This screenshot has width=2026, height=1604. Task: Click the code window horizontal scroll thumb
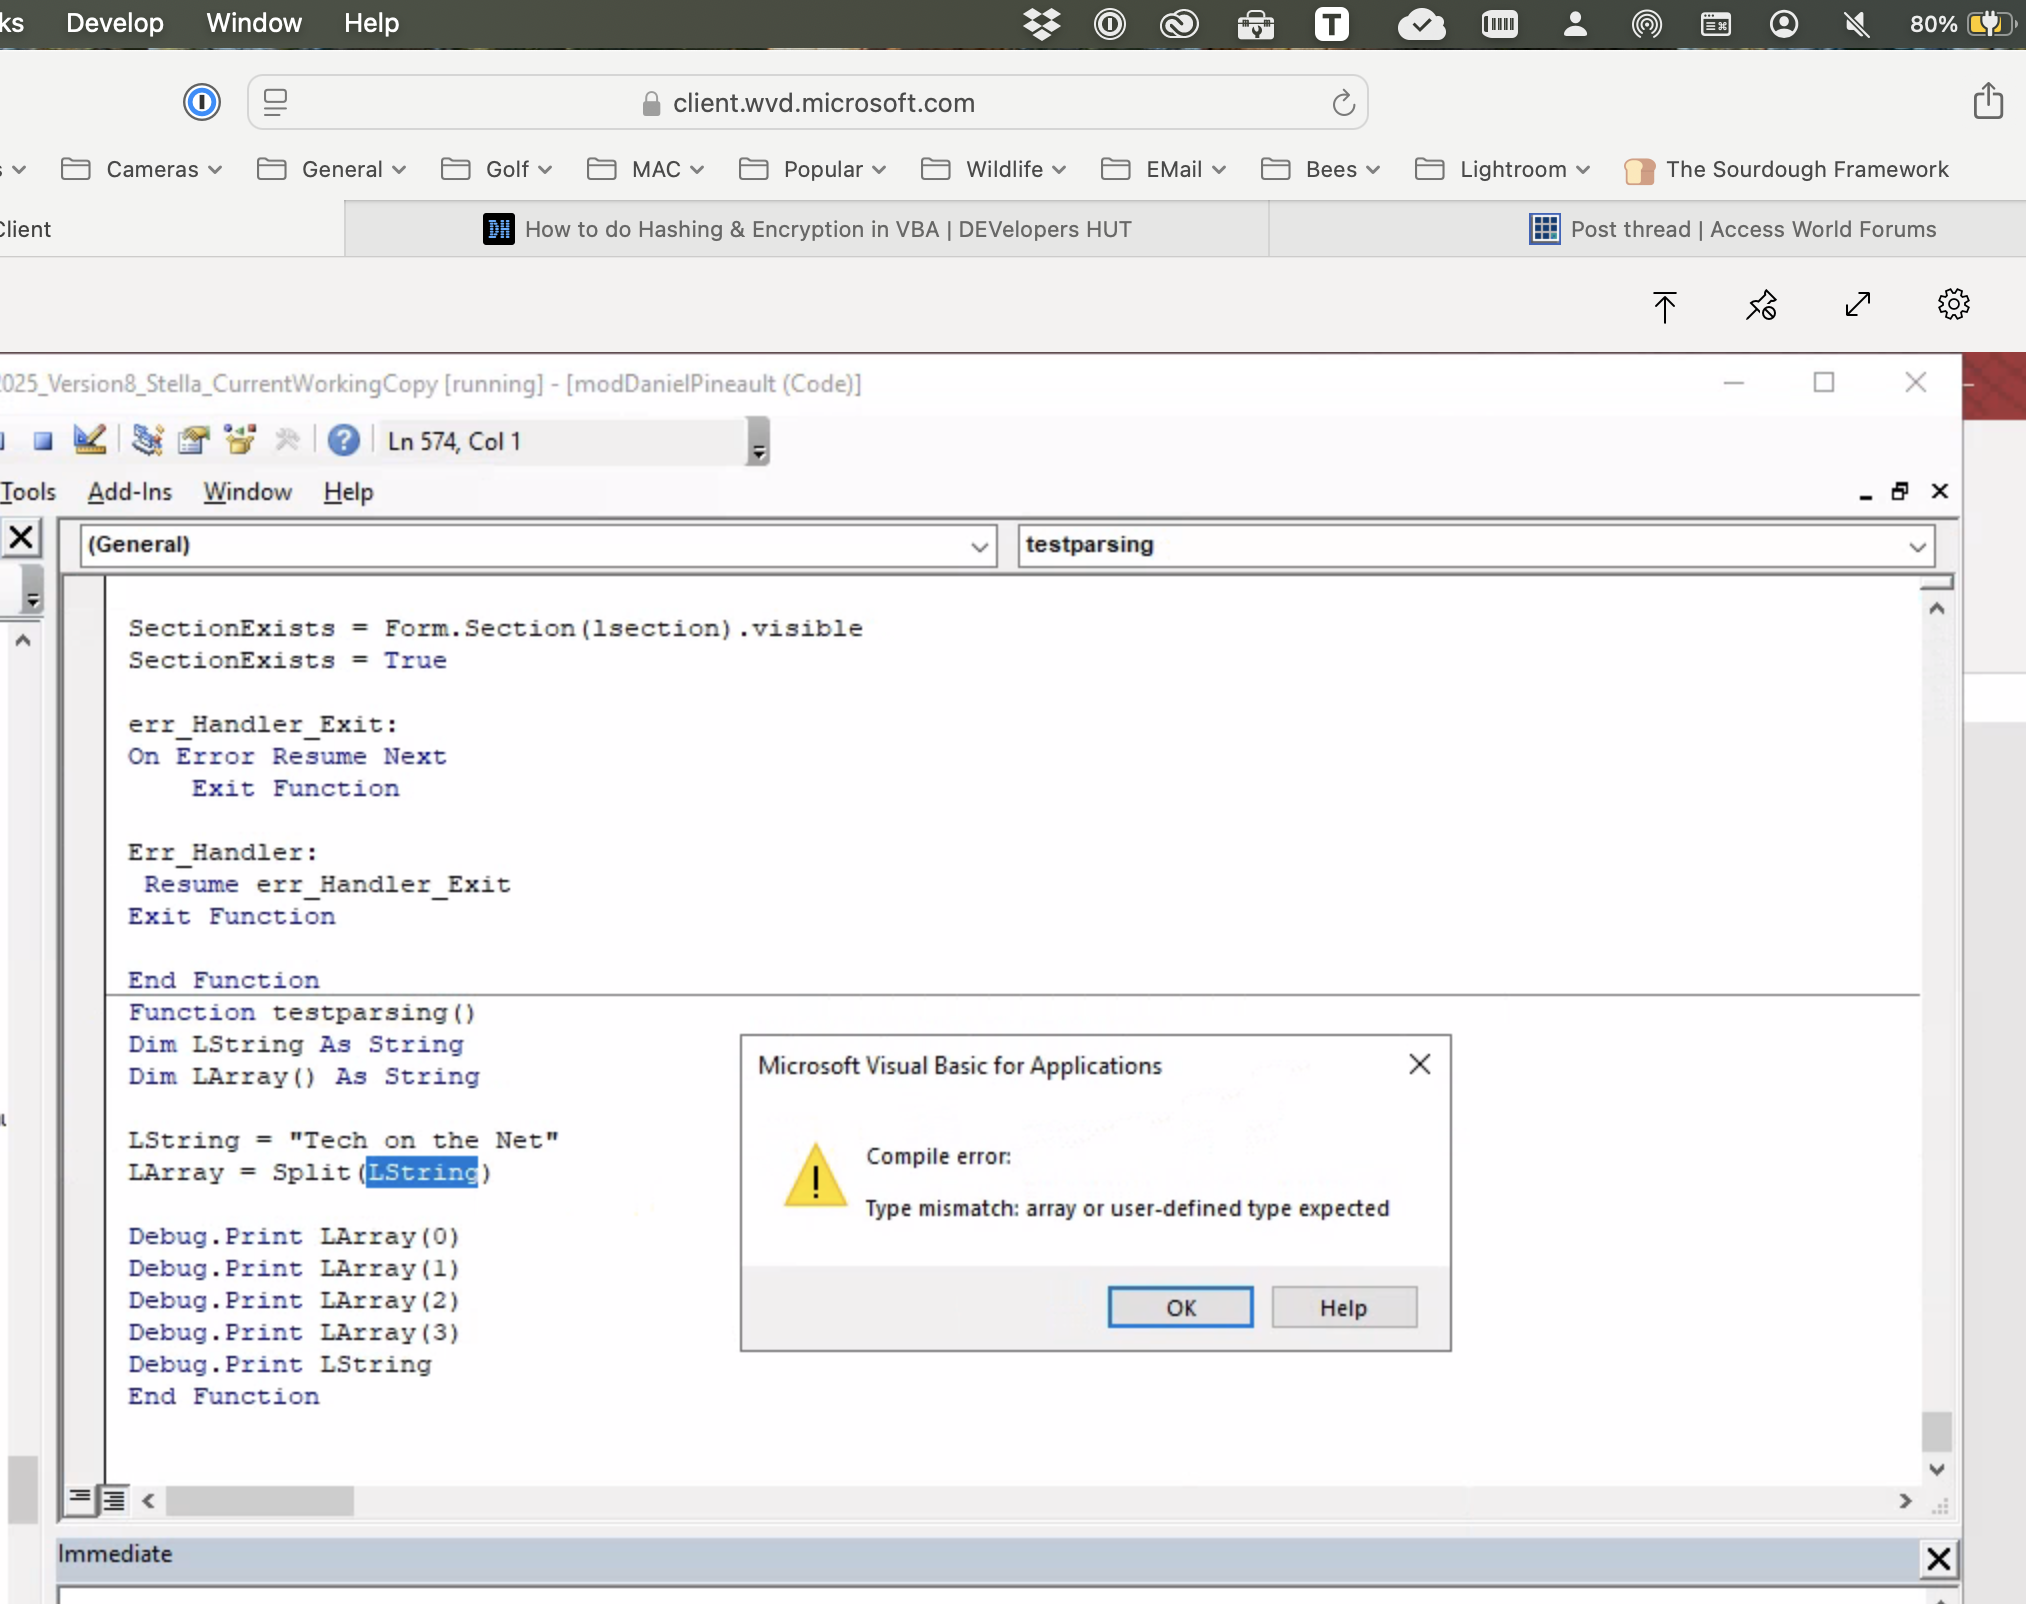tap(259, 1500)
